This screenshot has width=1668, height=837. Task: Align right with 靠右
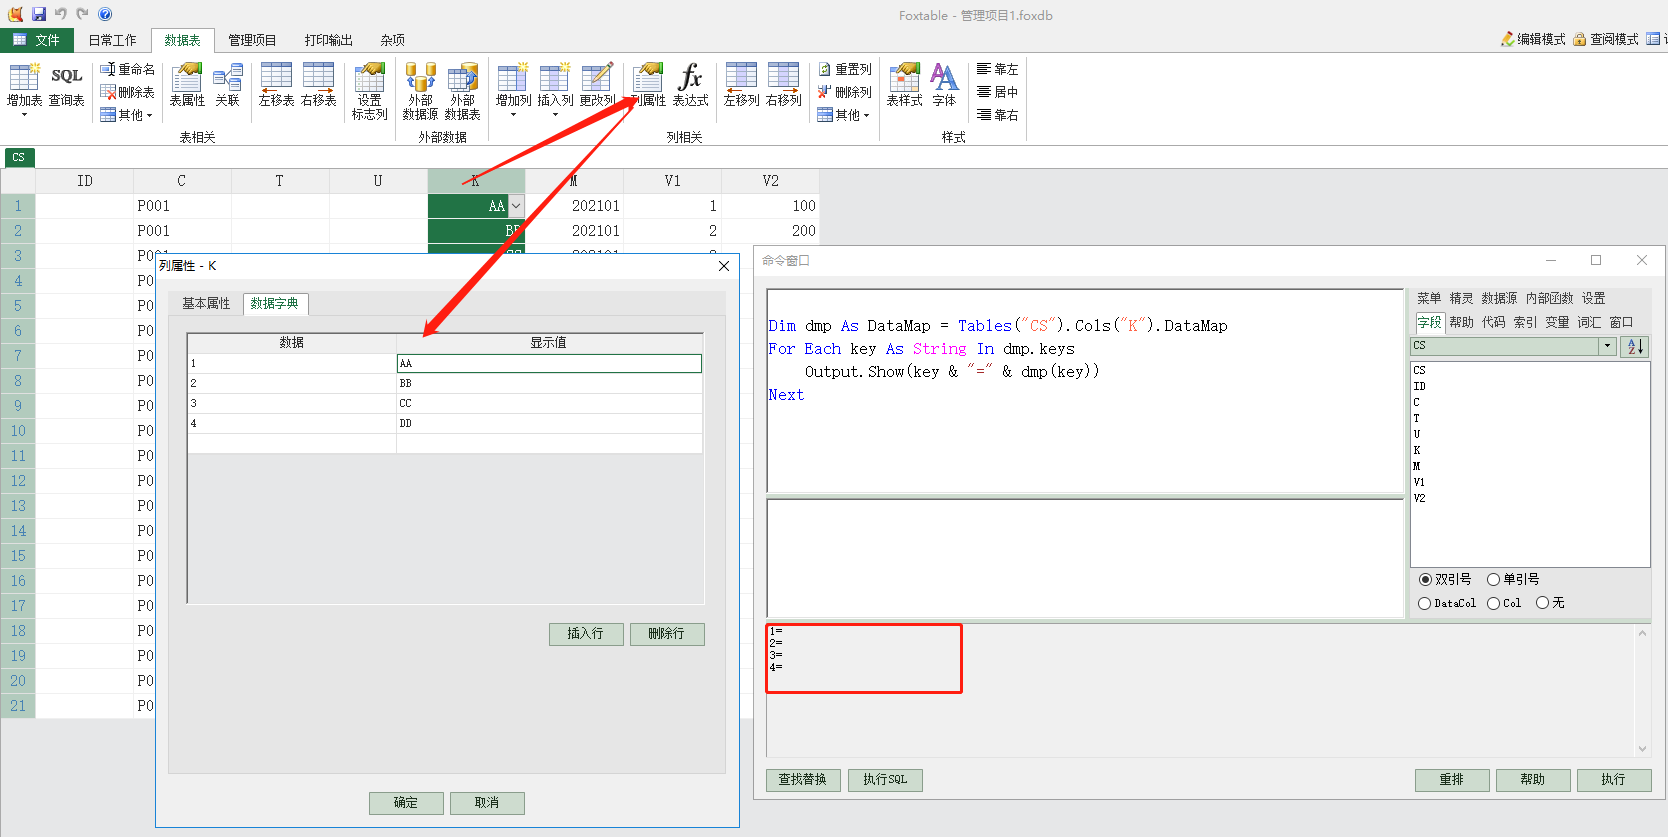pos(997,115)
